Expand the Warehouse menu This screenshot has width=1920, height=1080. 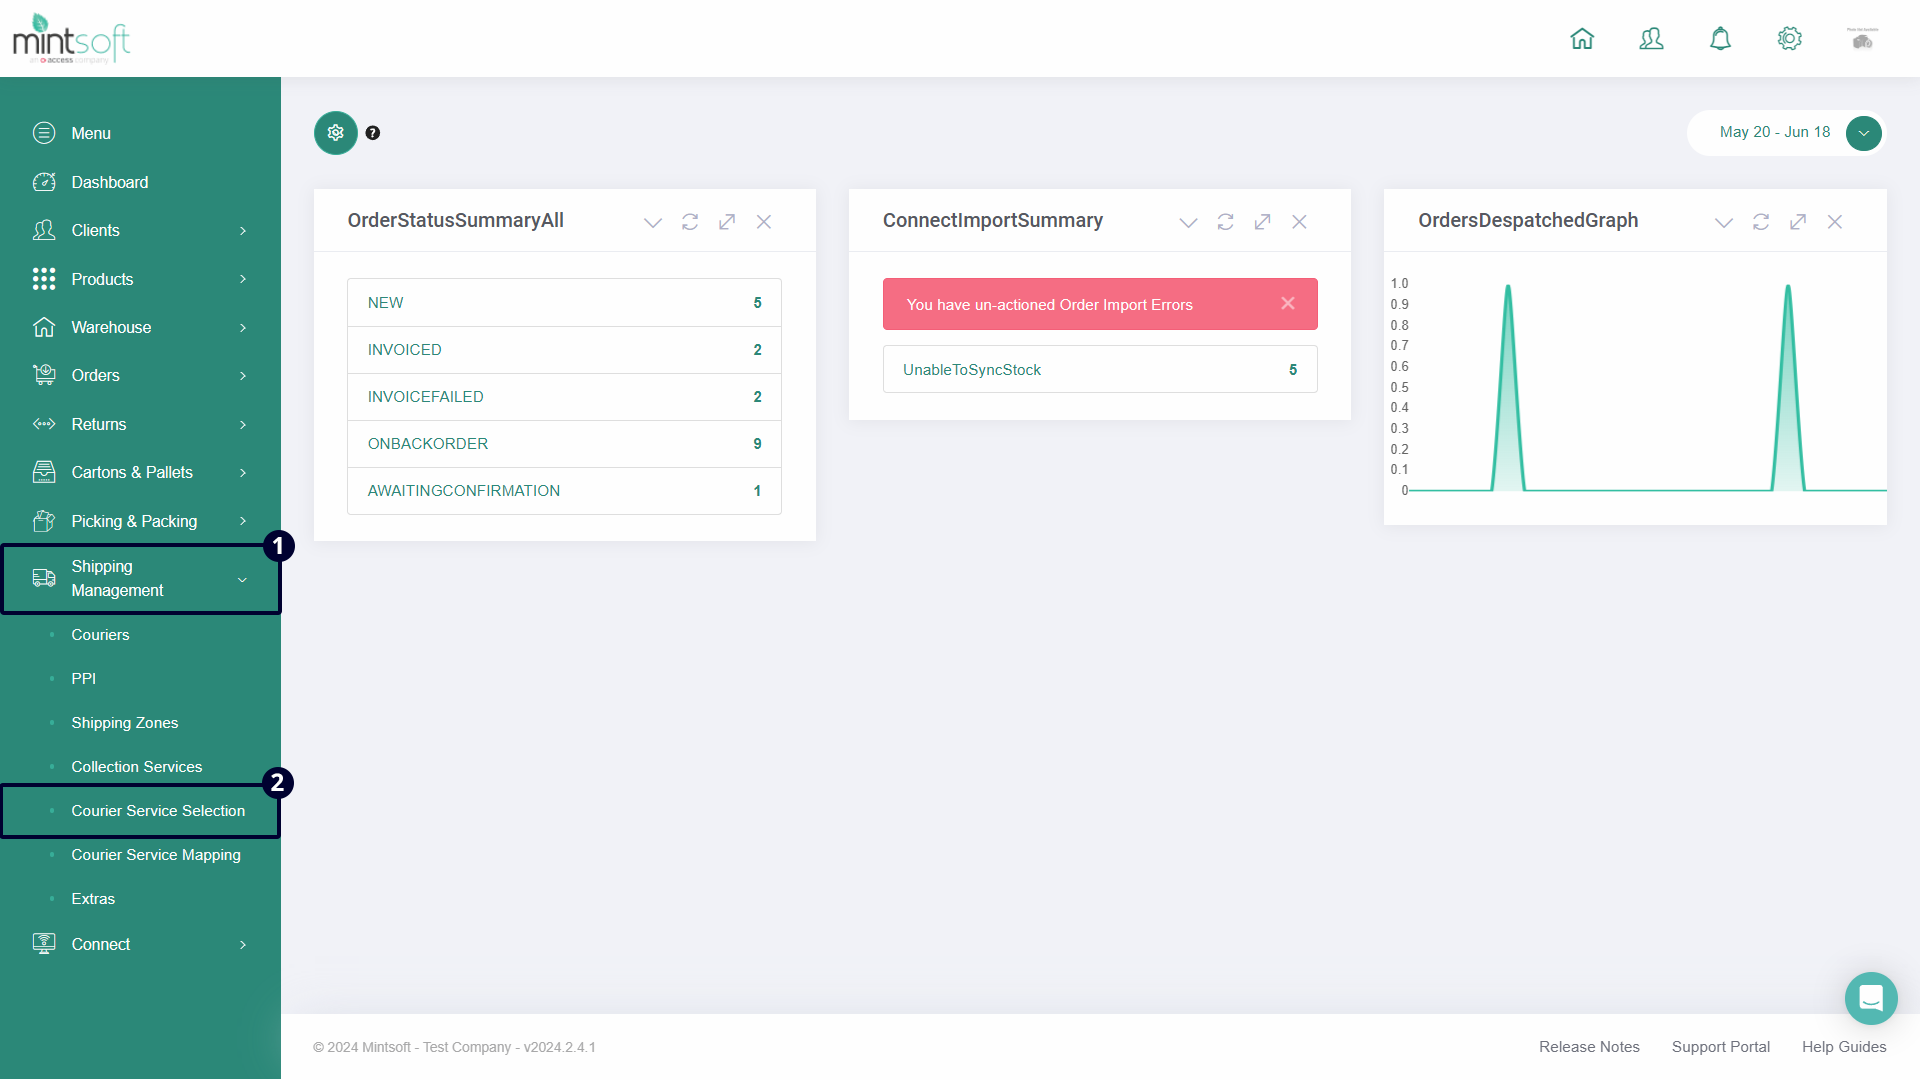(x=140, y=327)
